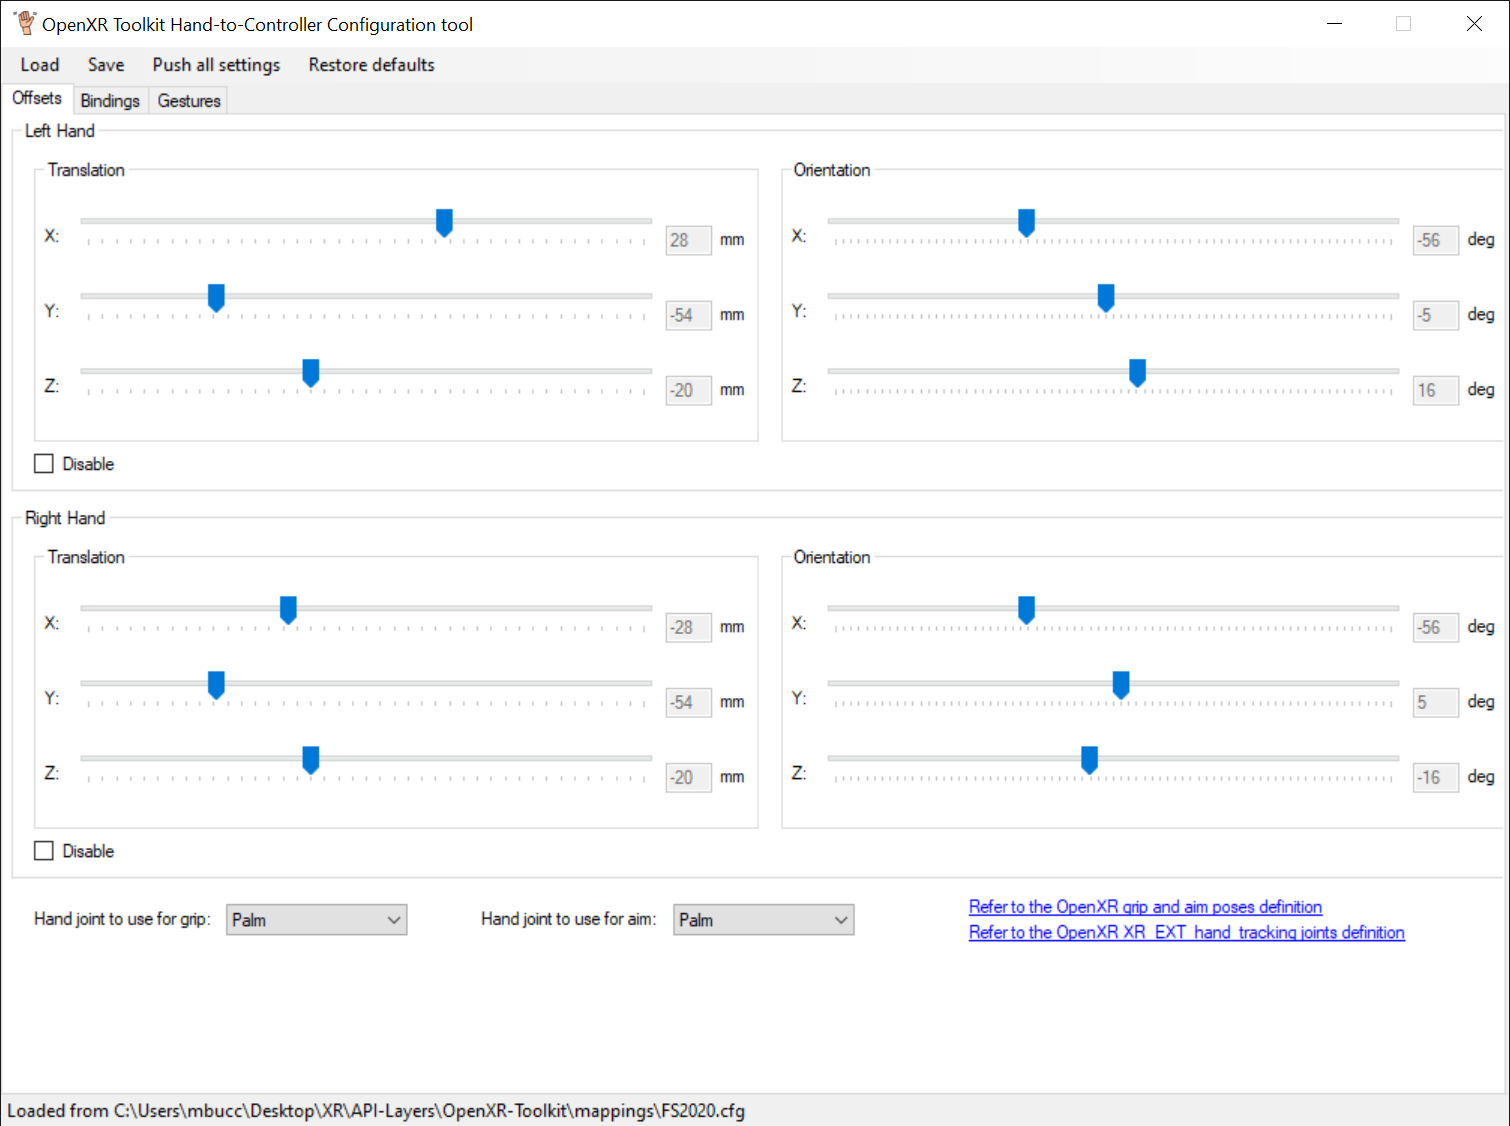Click Push all settings
Viewport: 1510px width, 1126px height.
[215, 64]
